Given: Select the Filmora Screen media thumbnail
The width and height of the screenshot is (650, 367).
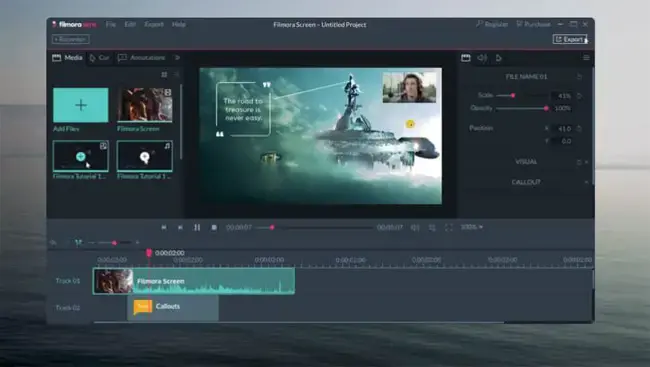Looking at the screenshot, I should pyautogui.click(x=145, y=105).
